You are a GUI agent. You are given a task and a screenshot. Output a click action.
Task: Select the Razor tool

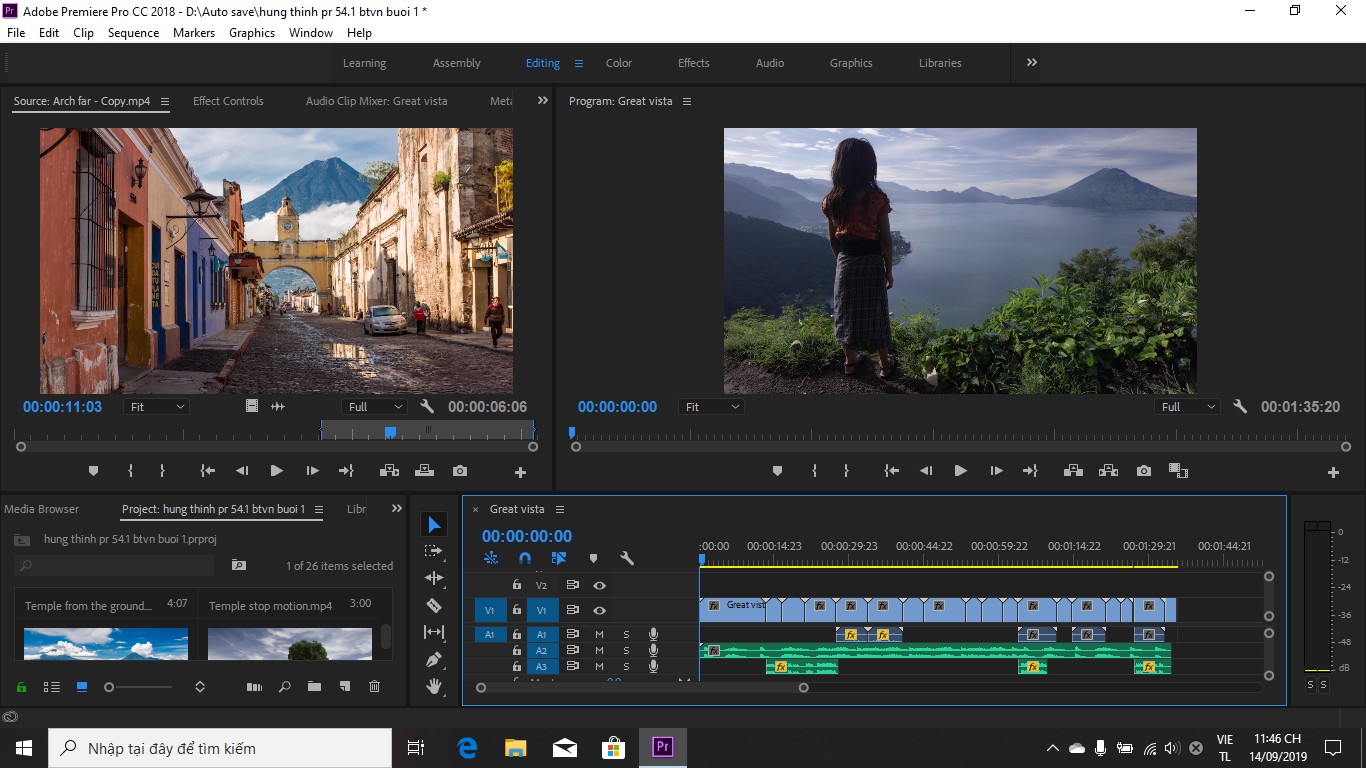[x=433, y=605]
